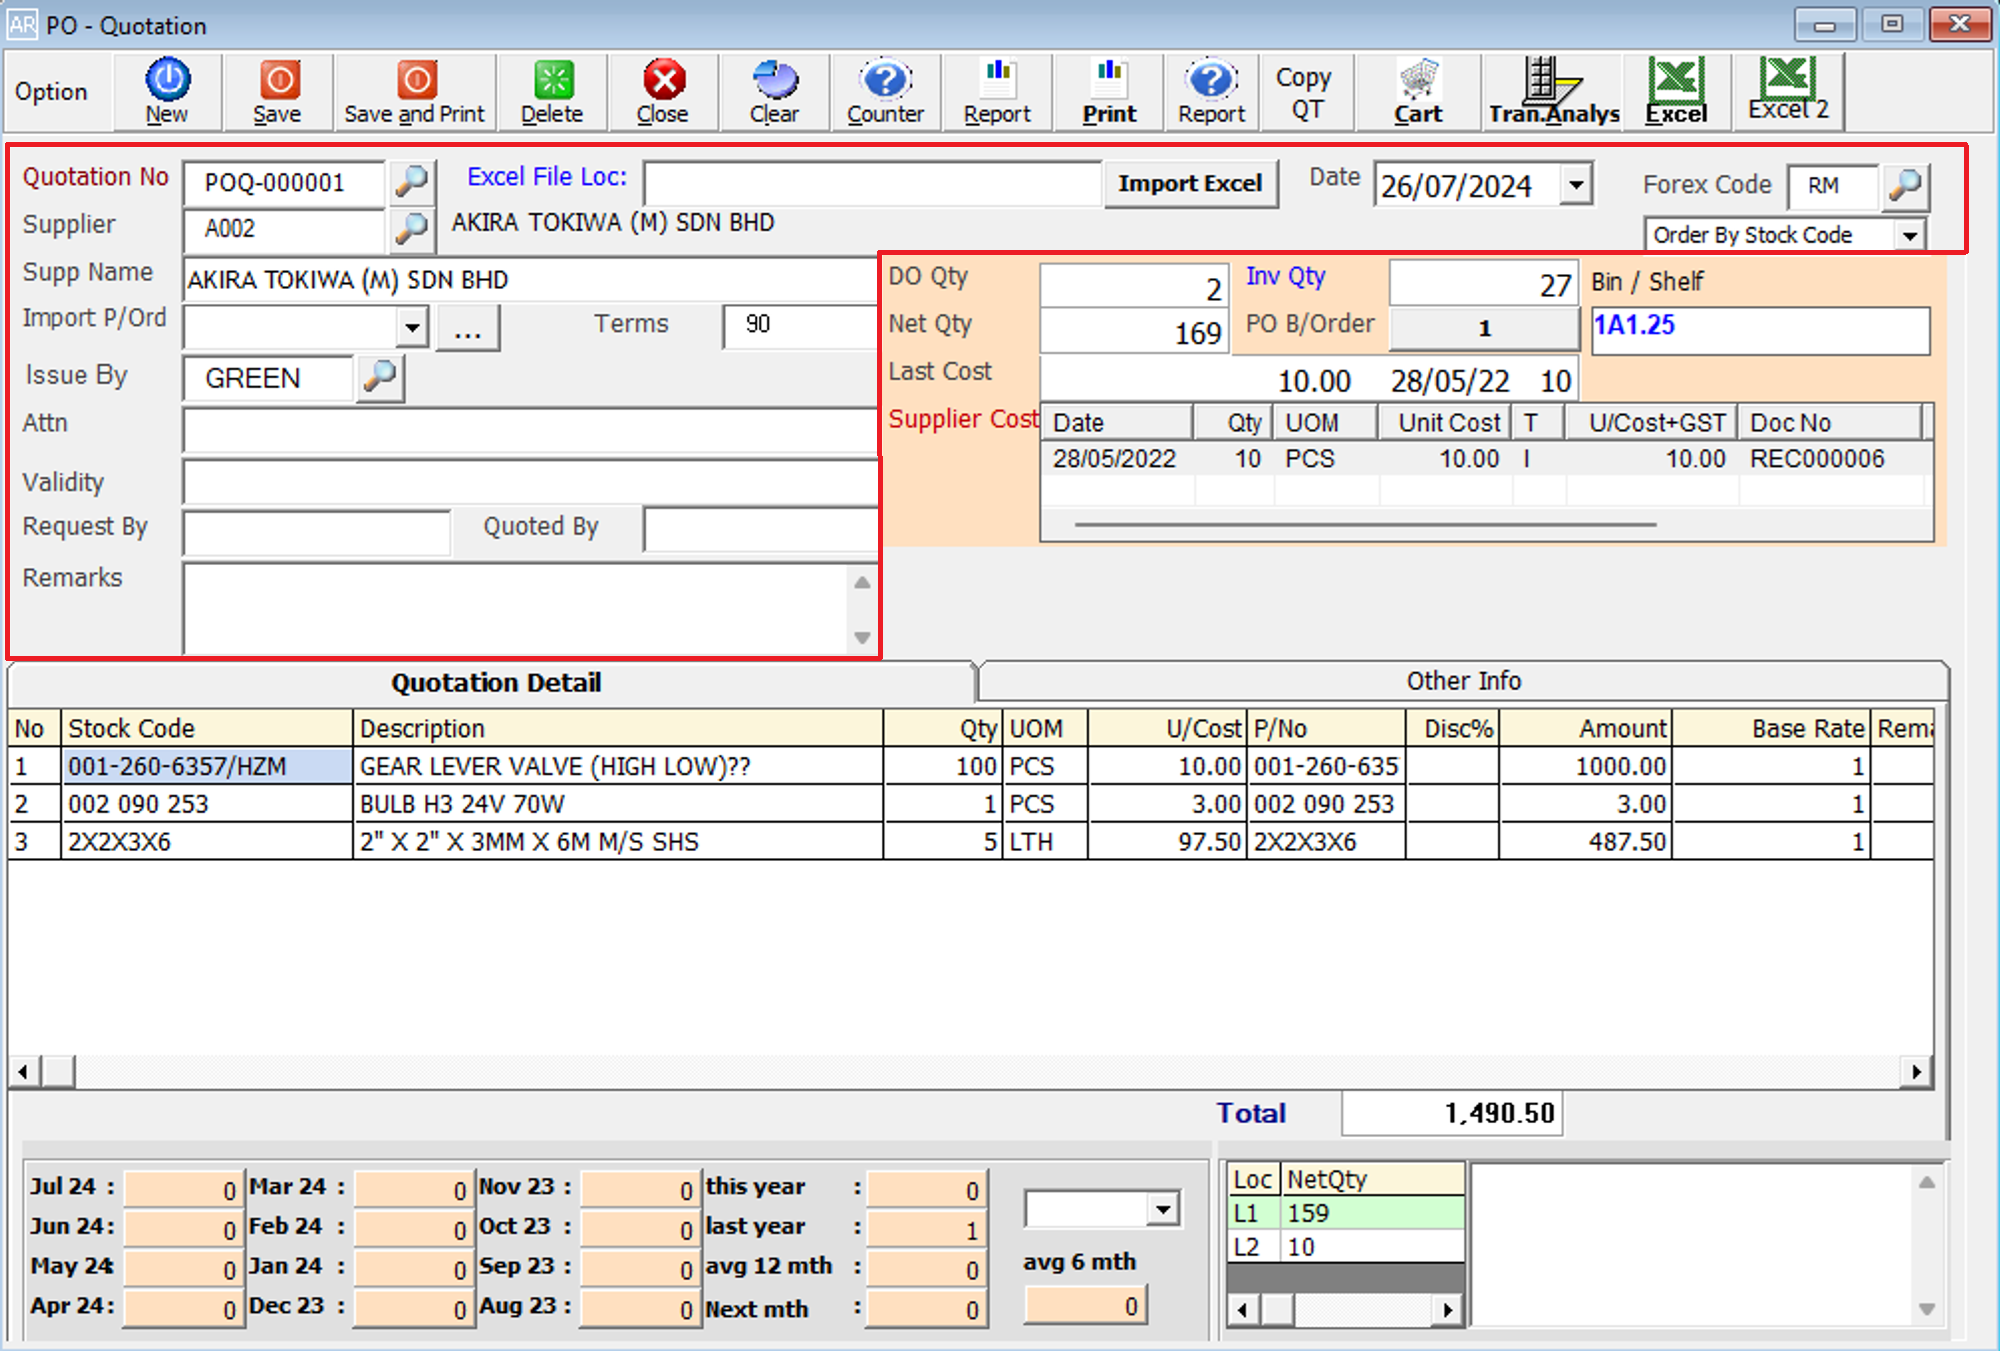Viewport: 2000px width, 1351px height.
Task: Click the Quoted By input field
Action: click(x=761, y=530)
